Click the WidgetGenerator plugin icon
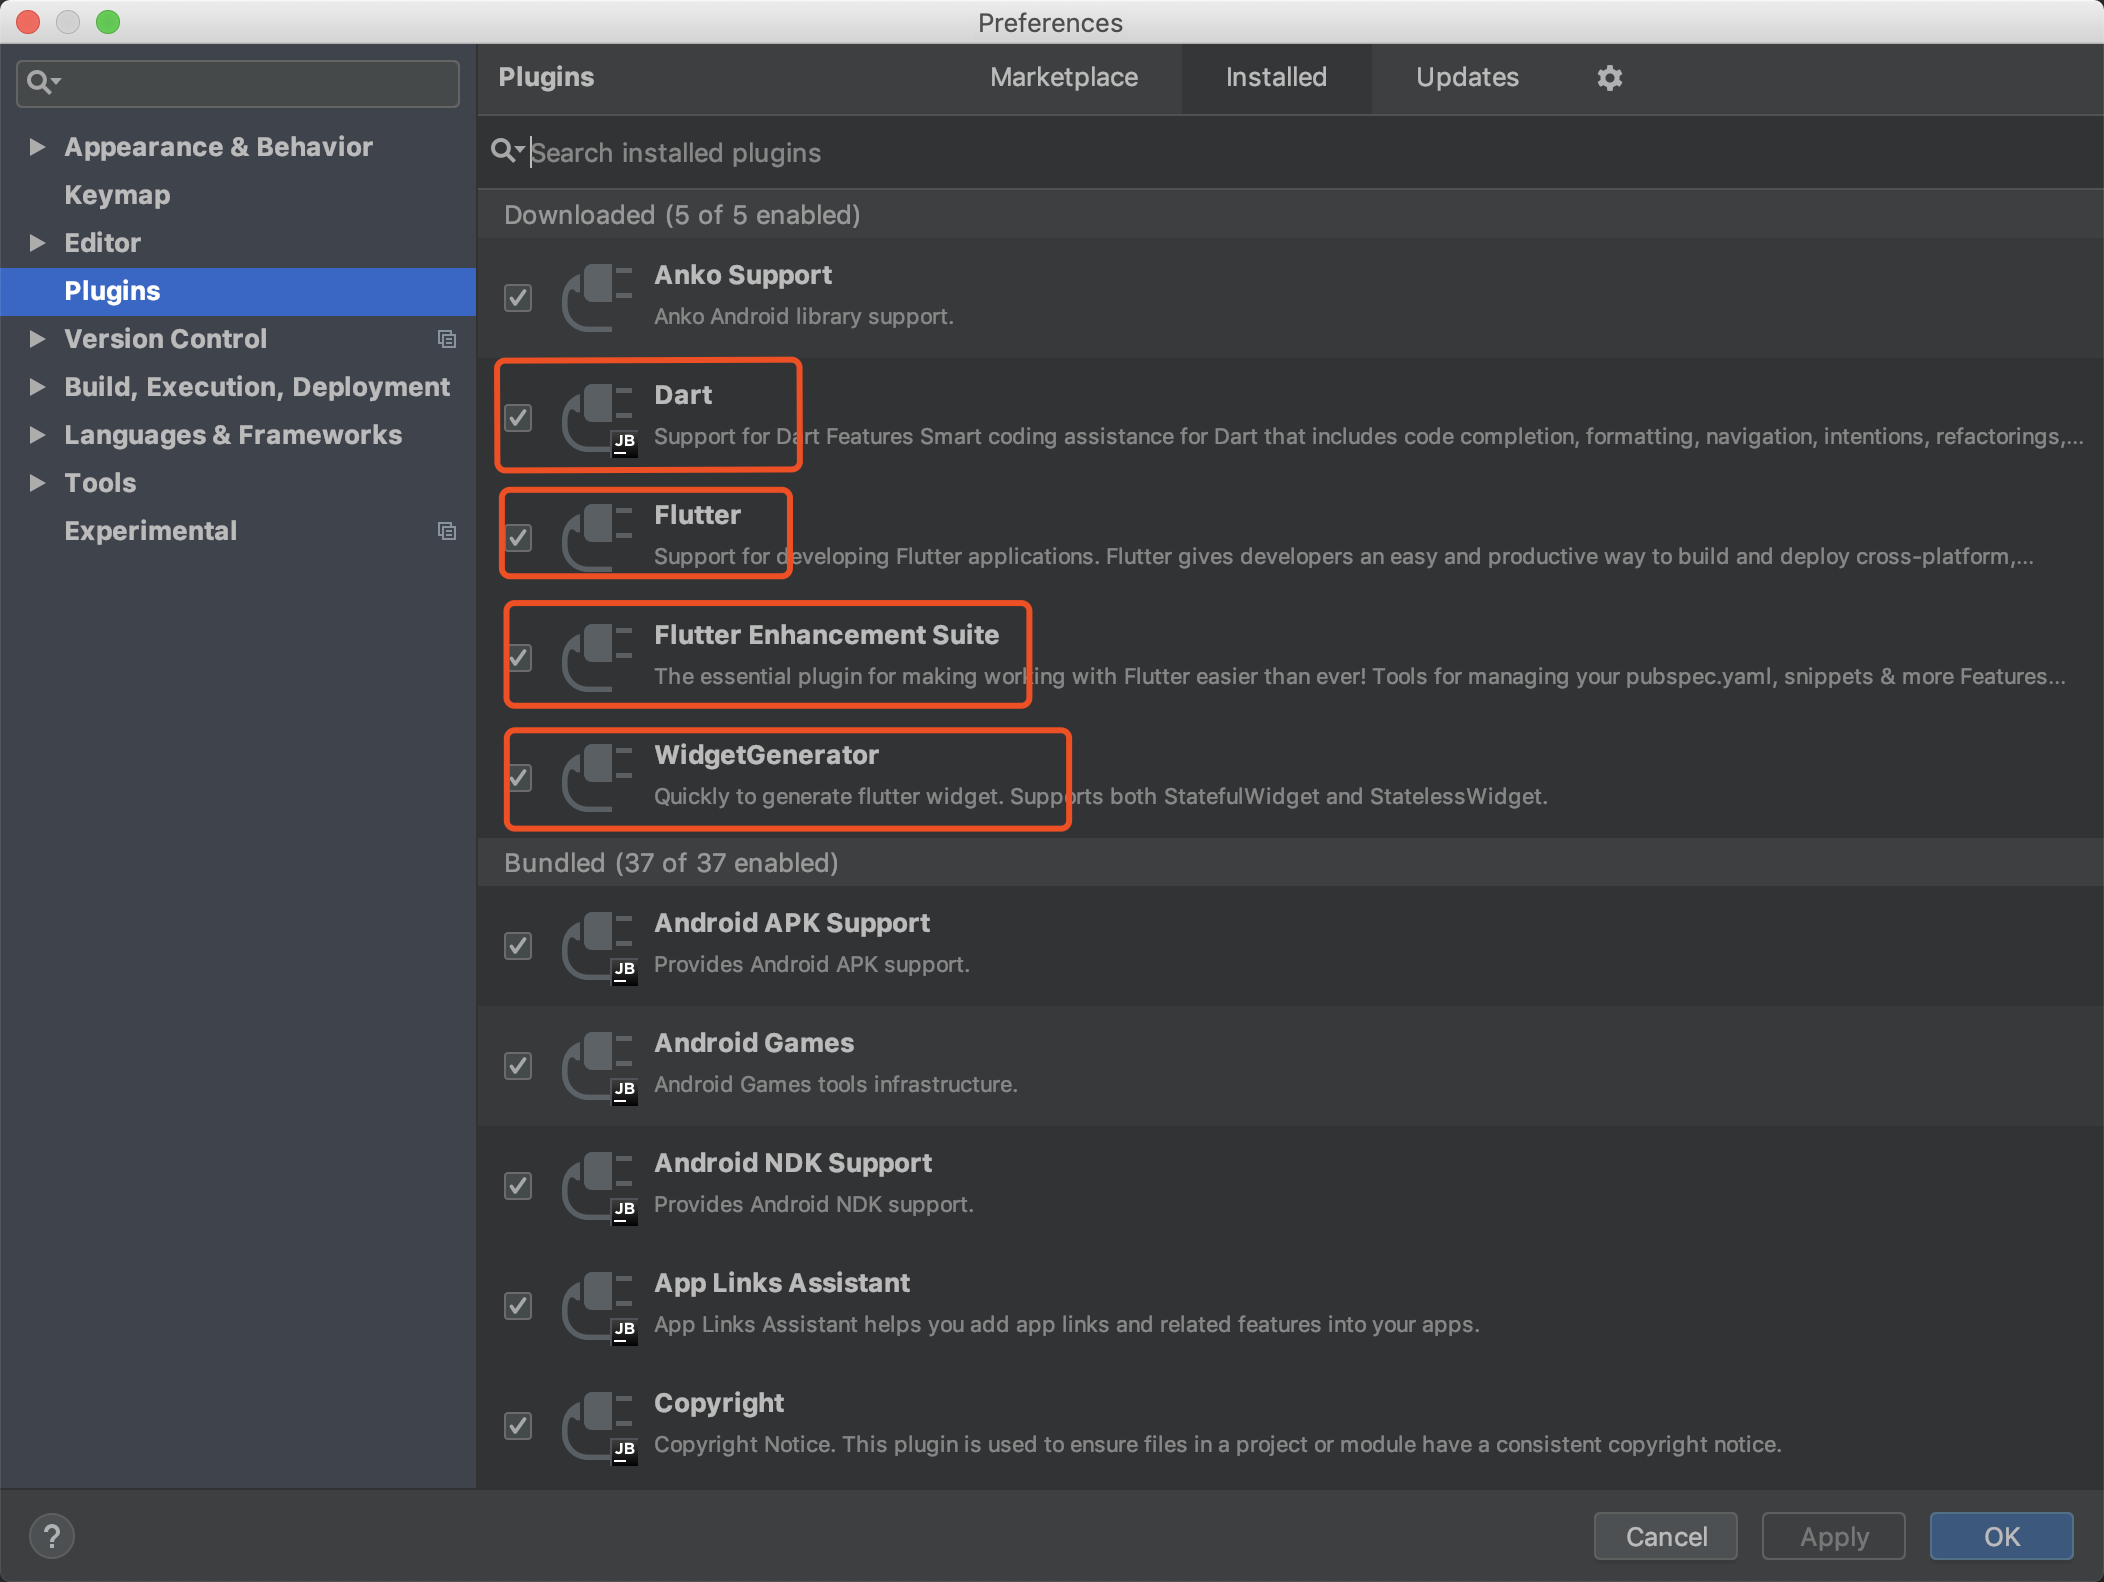Image resolution: width=2104 pixels, height=1582 pixels. pyautogui.click(x=598, y=777)
